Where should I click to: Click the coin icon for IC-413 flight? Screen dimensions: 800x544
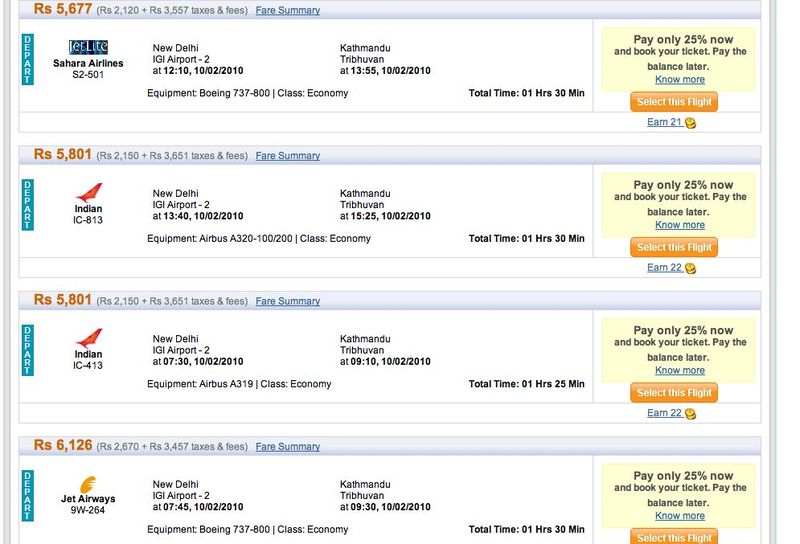pyautogui.click(x=690, y=414)
